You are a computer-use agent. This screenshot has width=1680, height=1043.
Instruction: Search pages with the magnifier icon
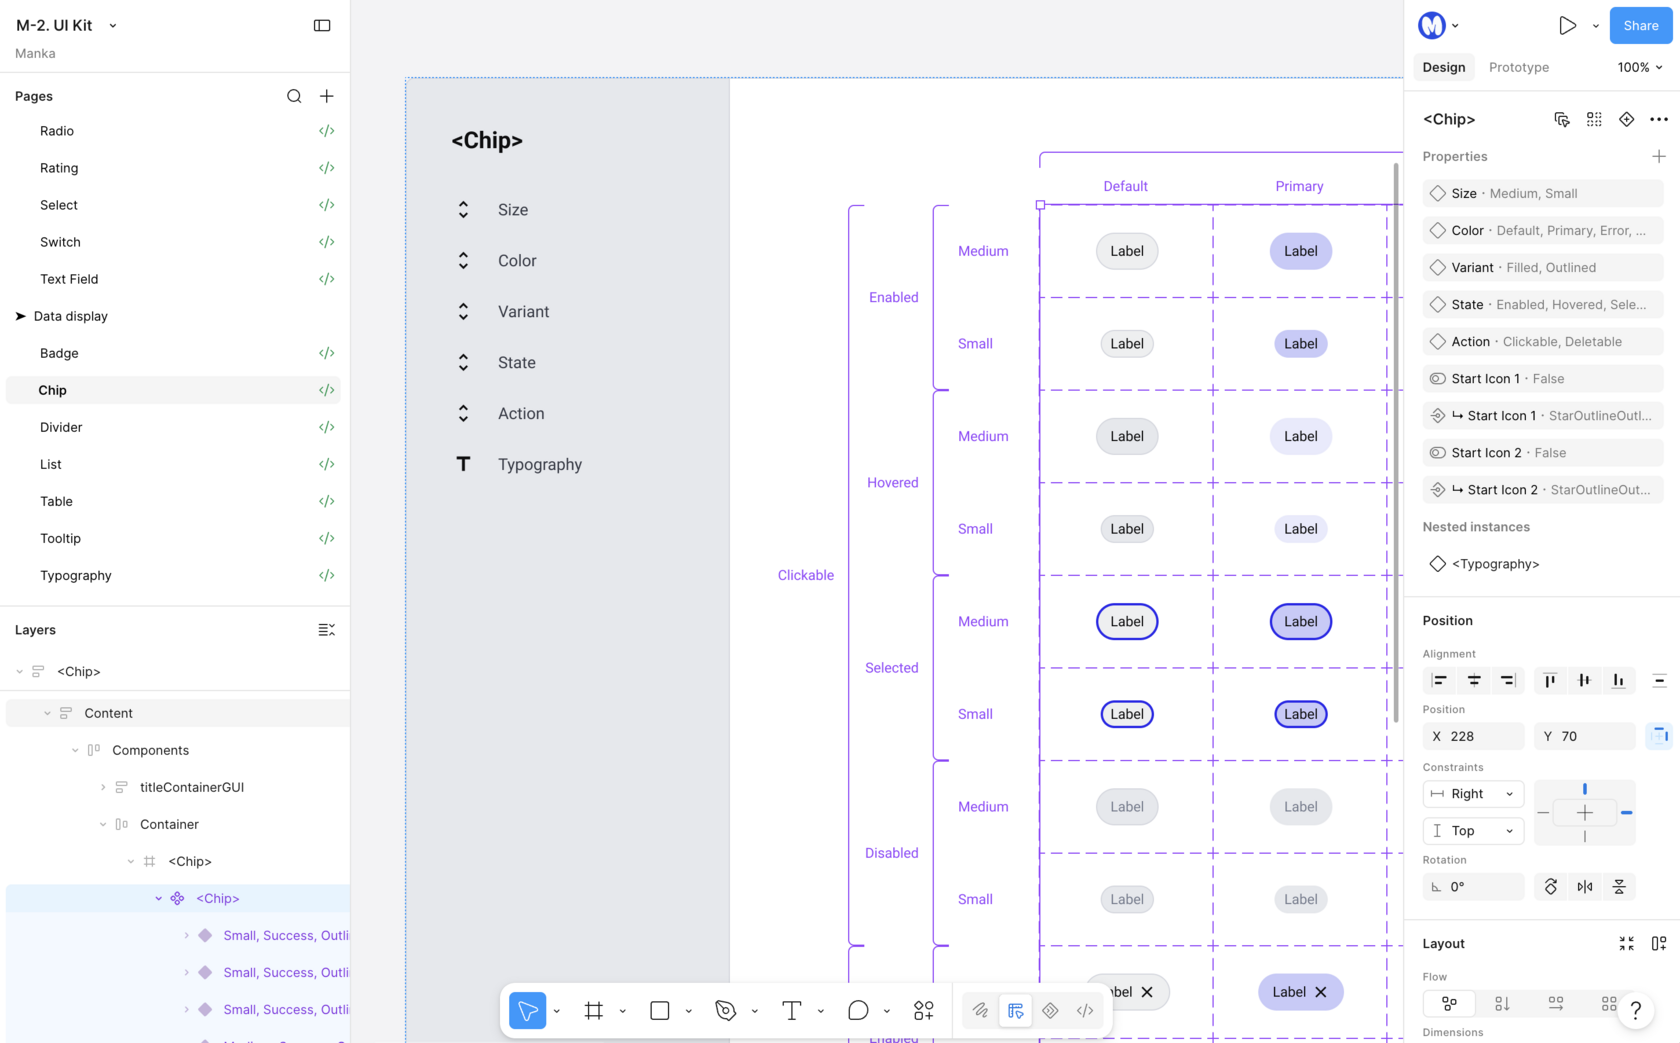coord(294,96)
